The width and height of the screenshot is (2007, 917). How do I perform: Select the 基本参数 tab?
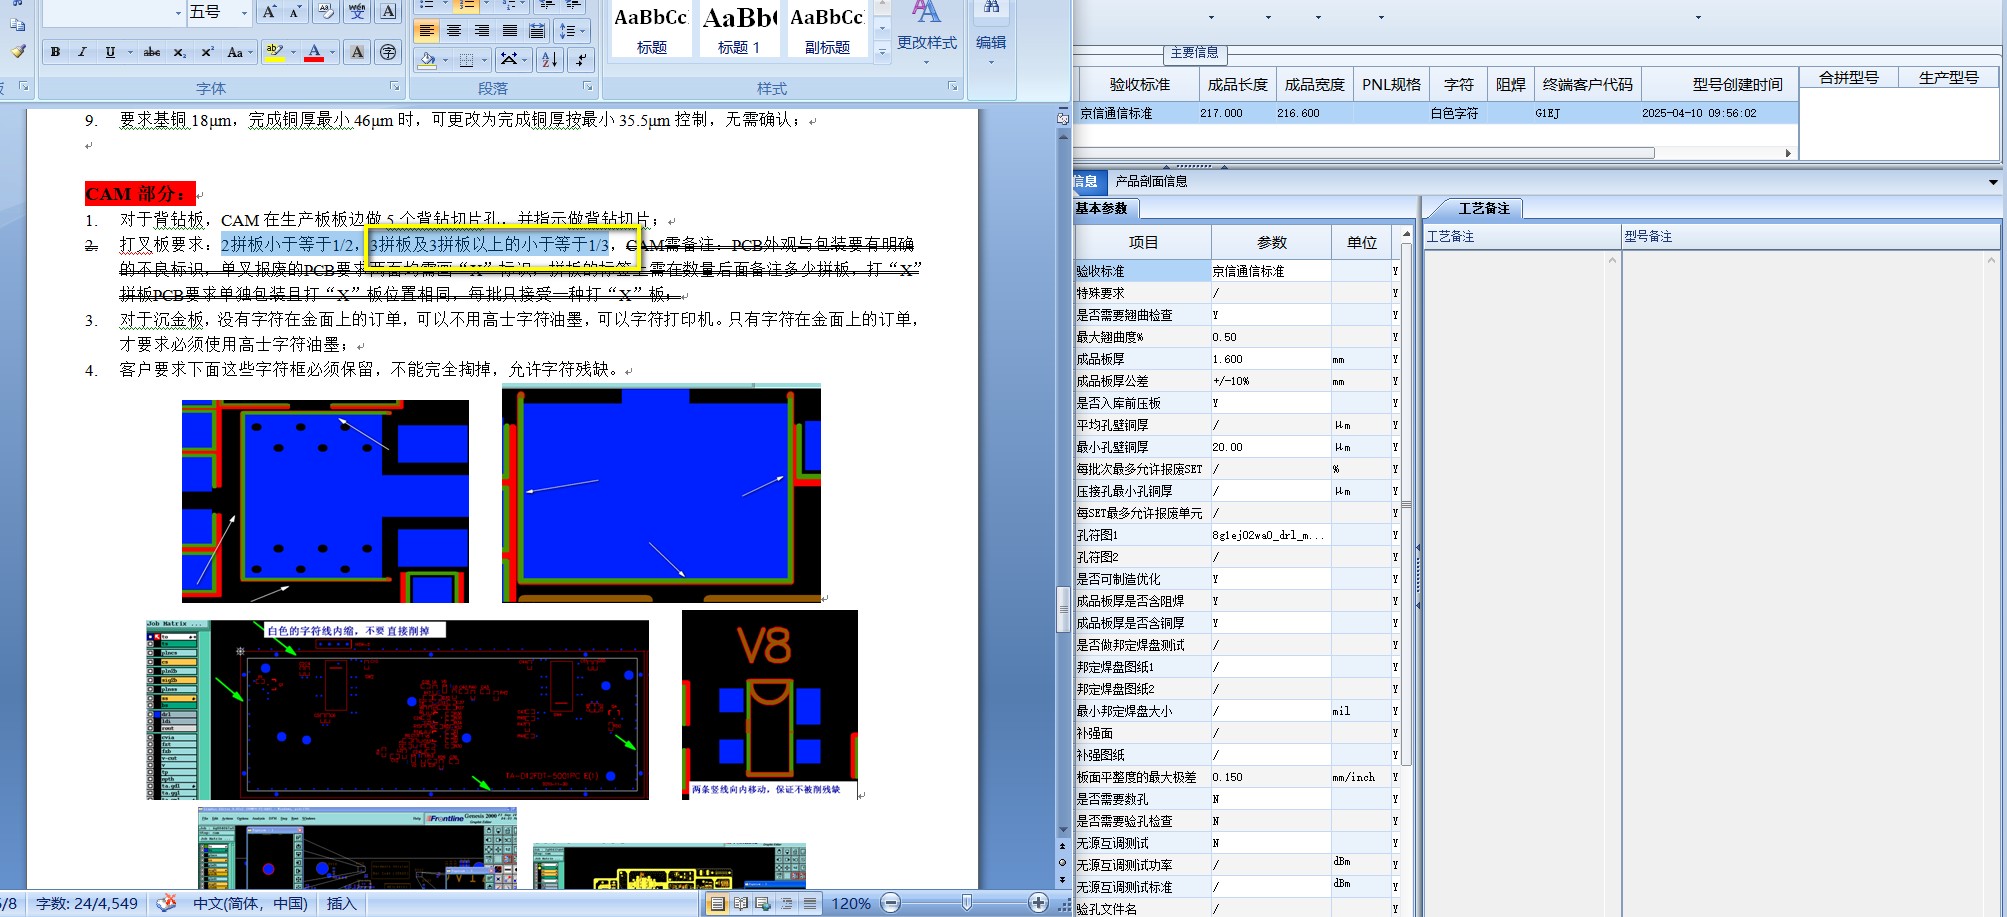pyautogui.click(x=1102, y=208)
